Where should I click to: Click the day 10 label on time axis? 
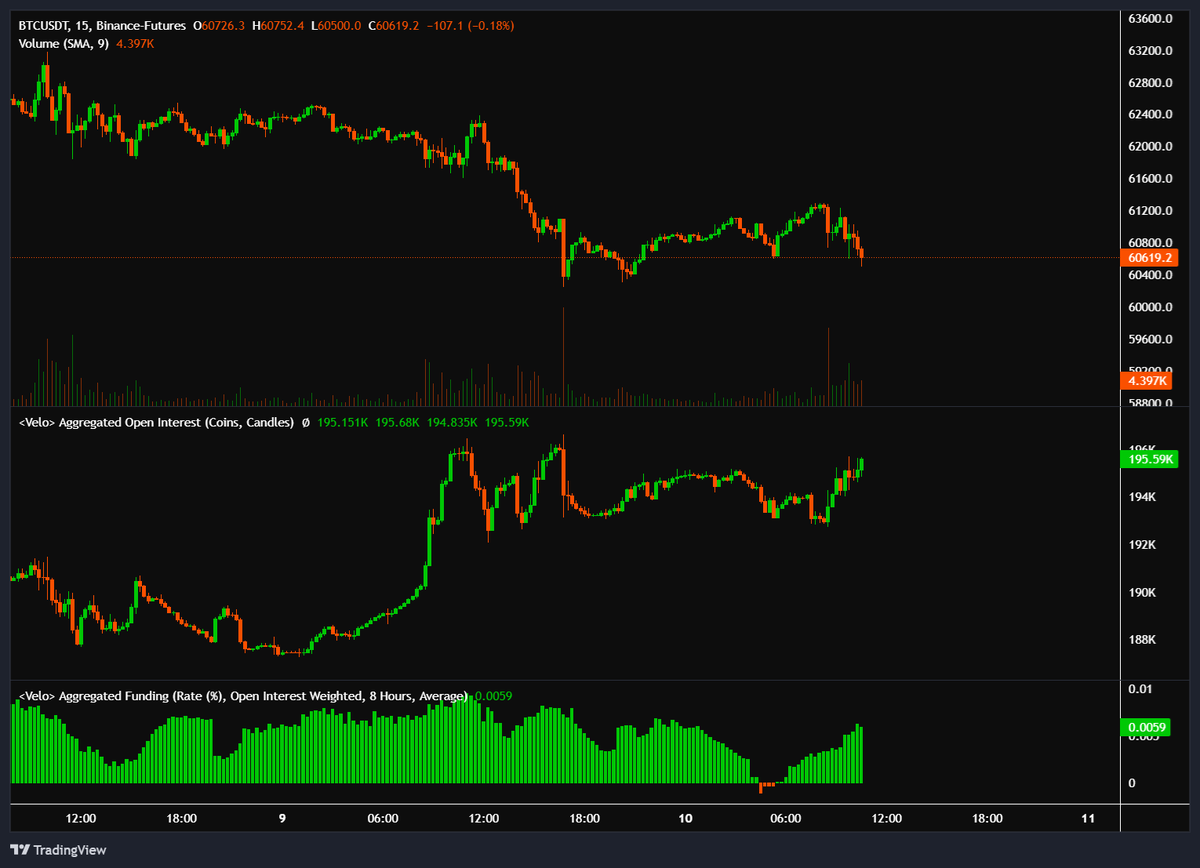[x=685, y=818]
